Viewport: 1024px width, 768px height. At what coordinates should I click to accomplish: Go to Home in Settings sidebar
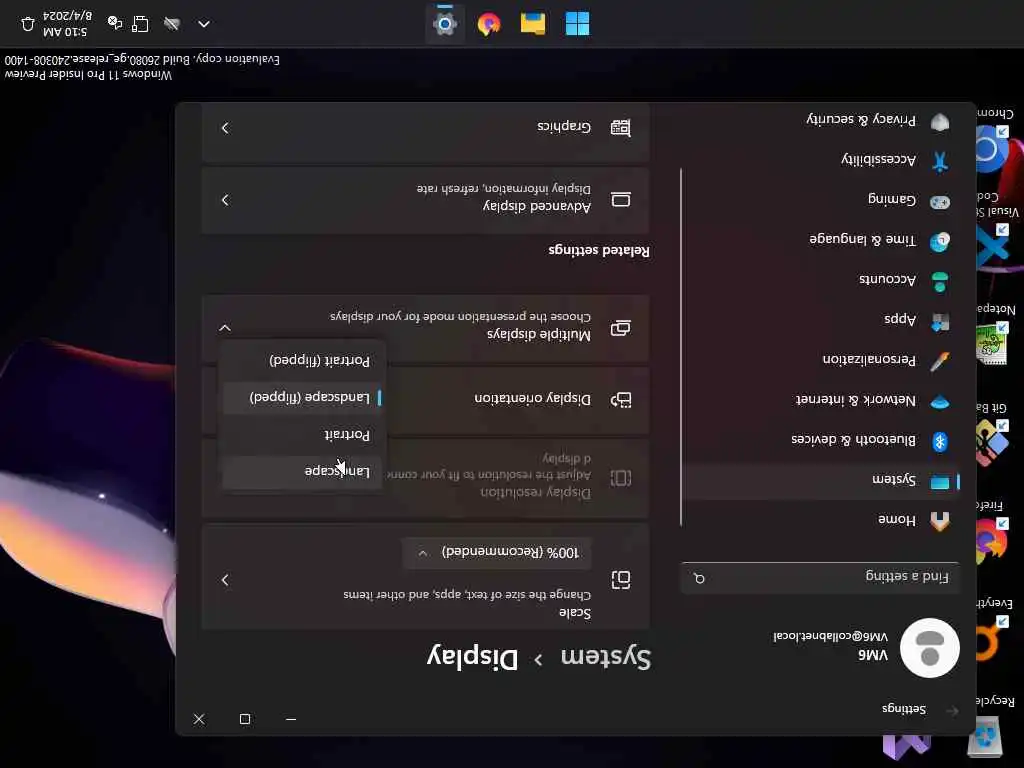(820, 520)
